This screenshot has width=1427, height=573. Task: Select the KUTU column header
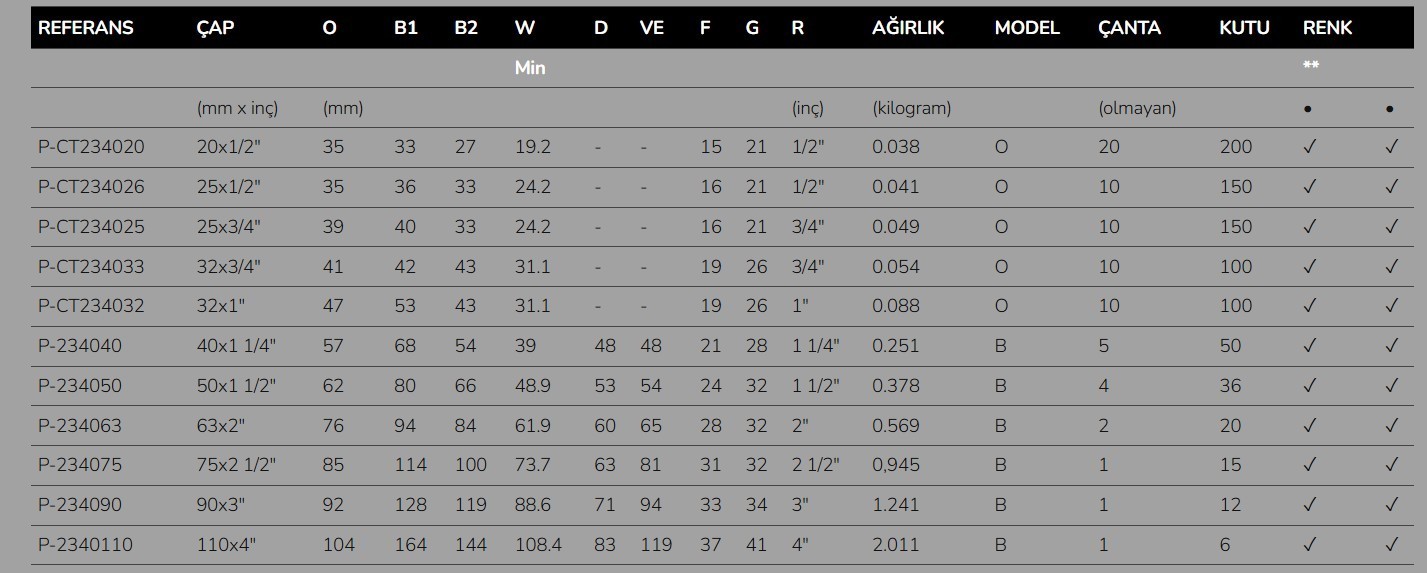(1244, 28)
